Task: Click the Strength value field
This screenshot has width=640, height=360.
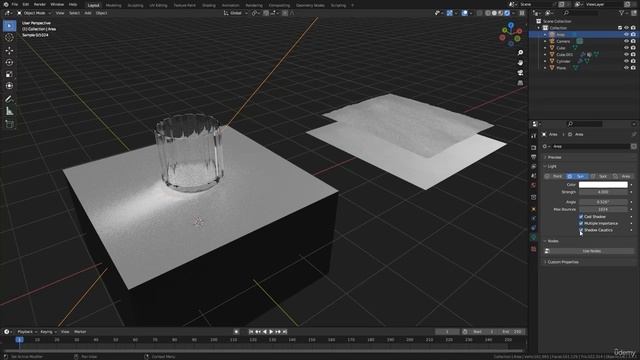Action: [x=603, y=192]
